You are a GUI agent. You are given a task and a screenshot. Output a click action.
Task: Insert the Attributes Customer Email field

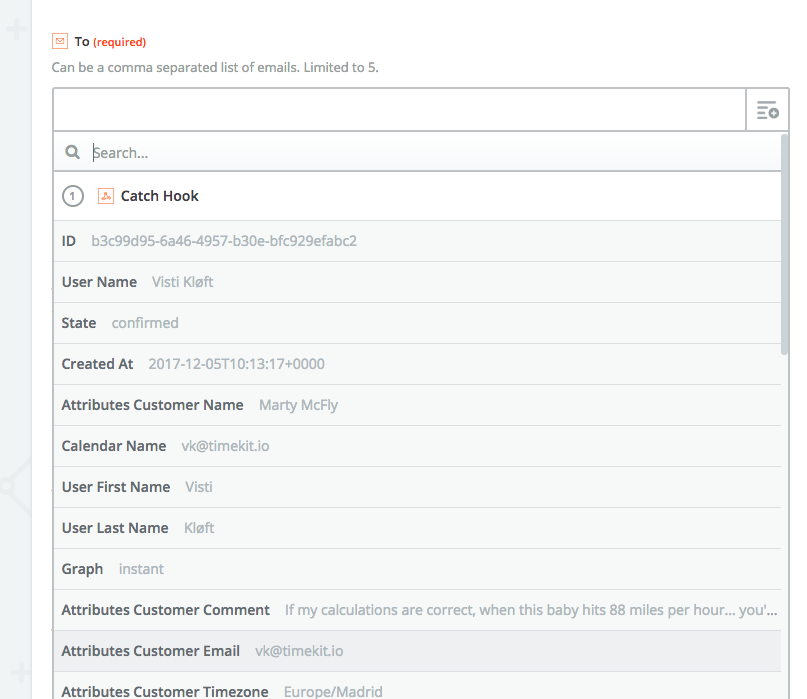click(417, 651)
